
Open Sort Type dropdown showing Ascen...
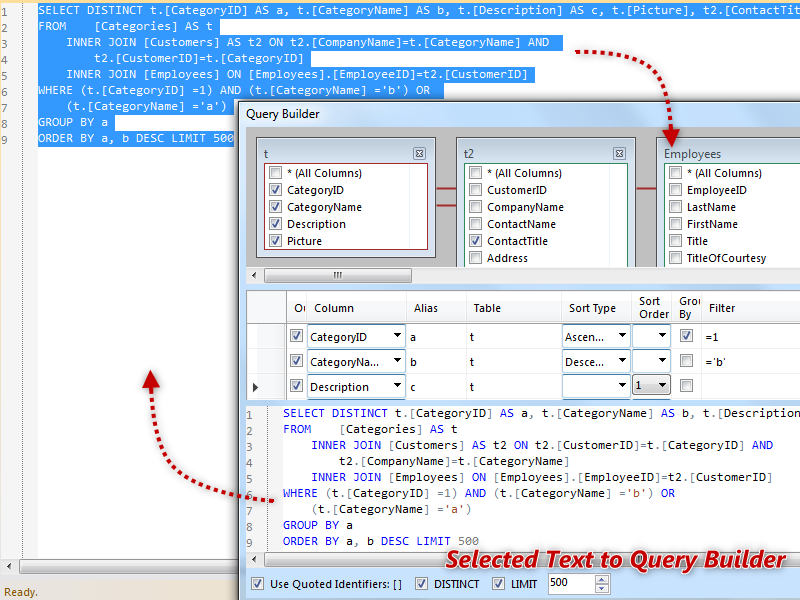pos(622,336)
